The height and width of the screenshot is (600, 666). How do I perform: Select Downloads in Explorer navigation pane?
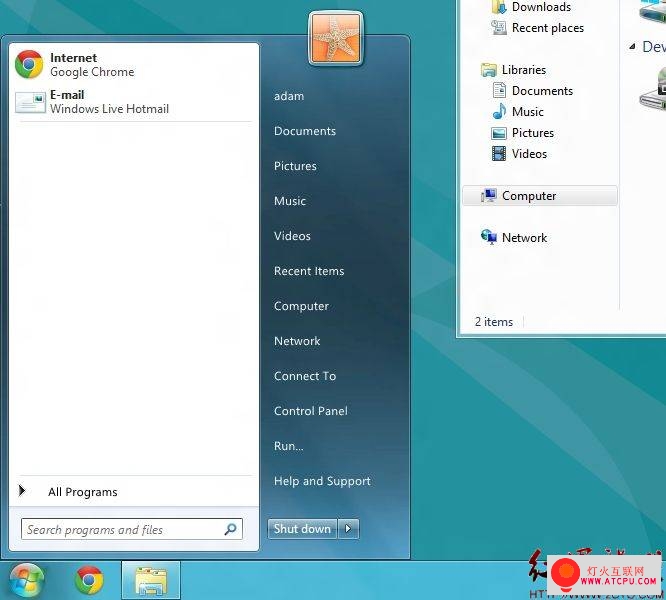(x=541, y=7)
